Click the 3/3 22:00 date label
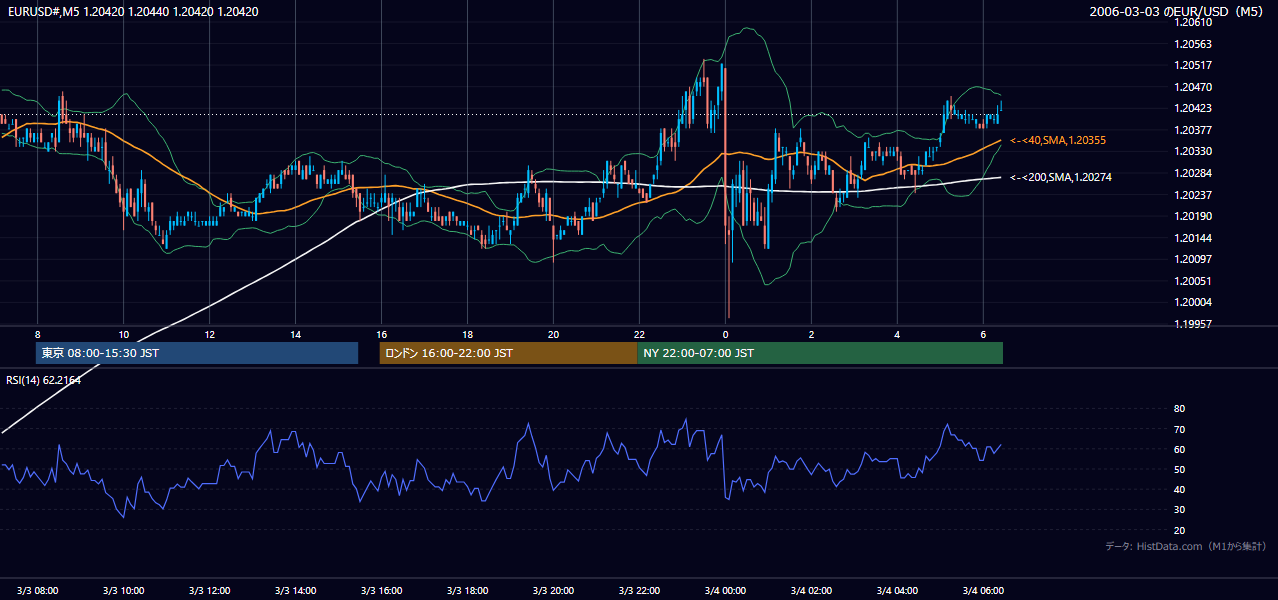This screenshot has height=600, width=1278. point(639,590)
